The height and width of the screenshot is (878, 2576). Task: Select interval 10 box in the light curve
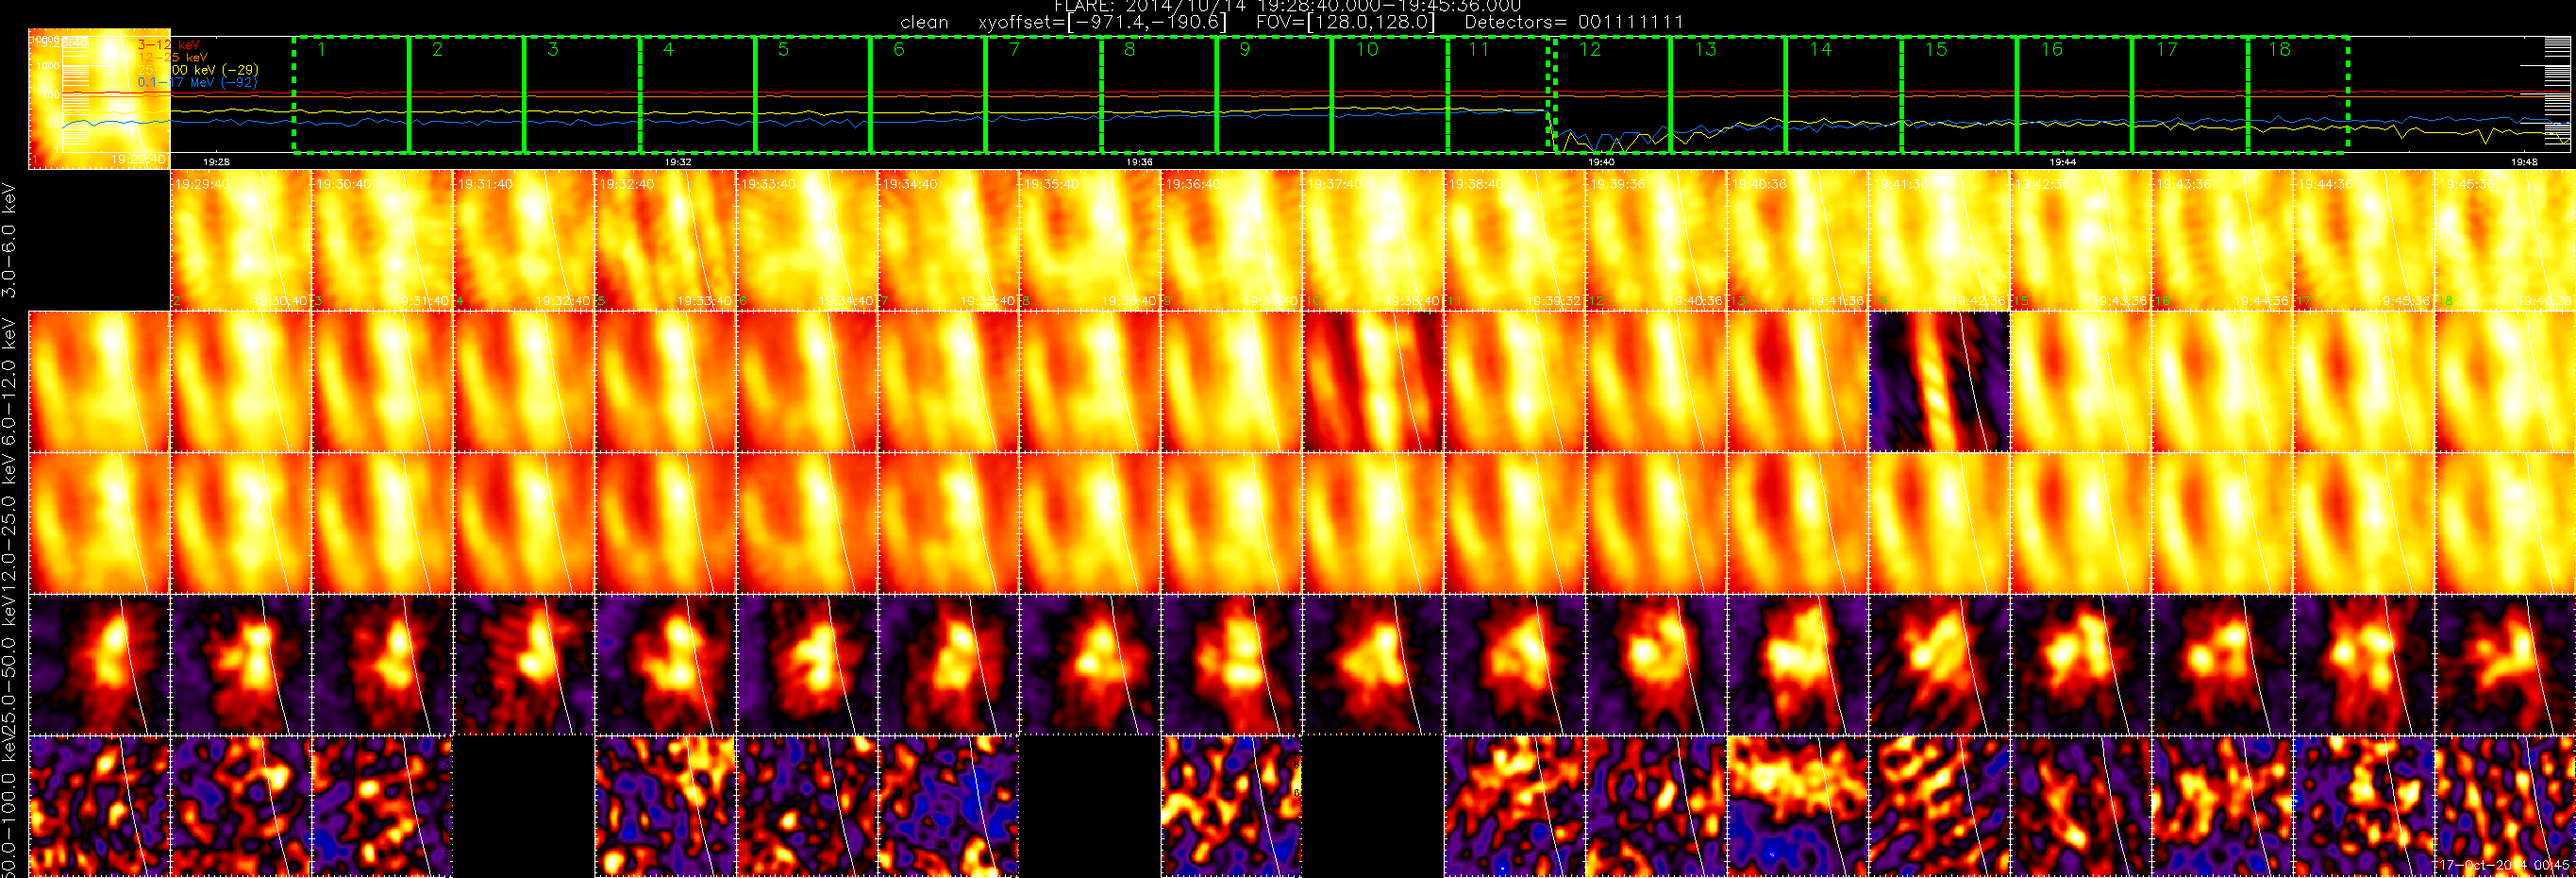coord(1390,95)
